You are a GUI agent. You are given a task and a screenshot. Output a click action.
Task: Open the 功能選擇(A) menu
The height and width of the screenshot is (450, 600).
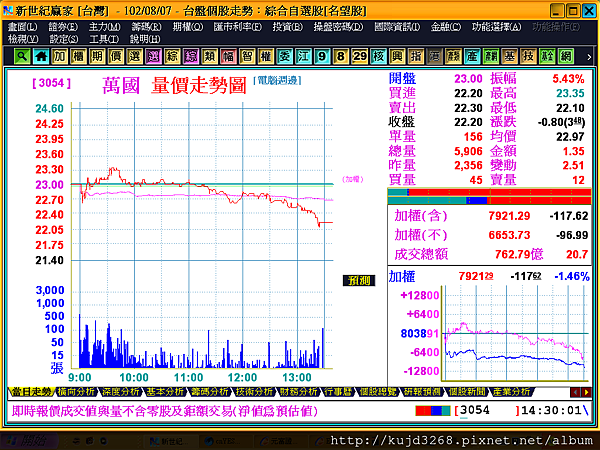[x=496, y=27]
